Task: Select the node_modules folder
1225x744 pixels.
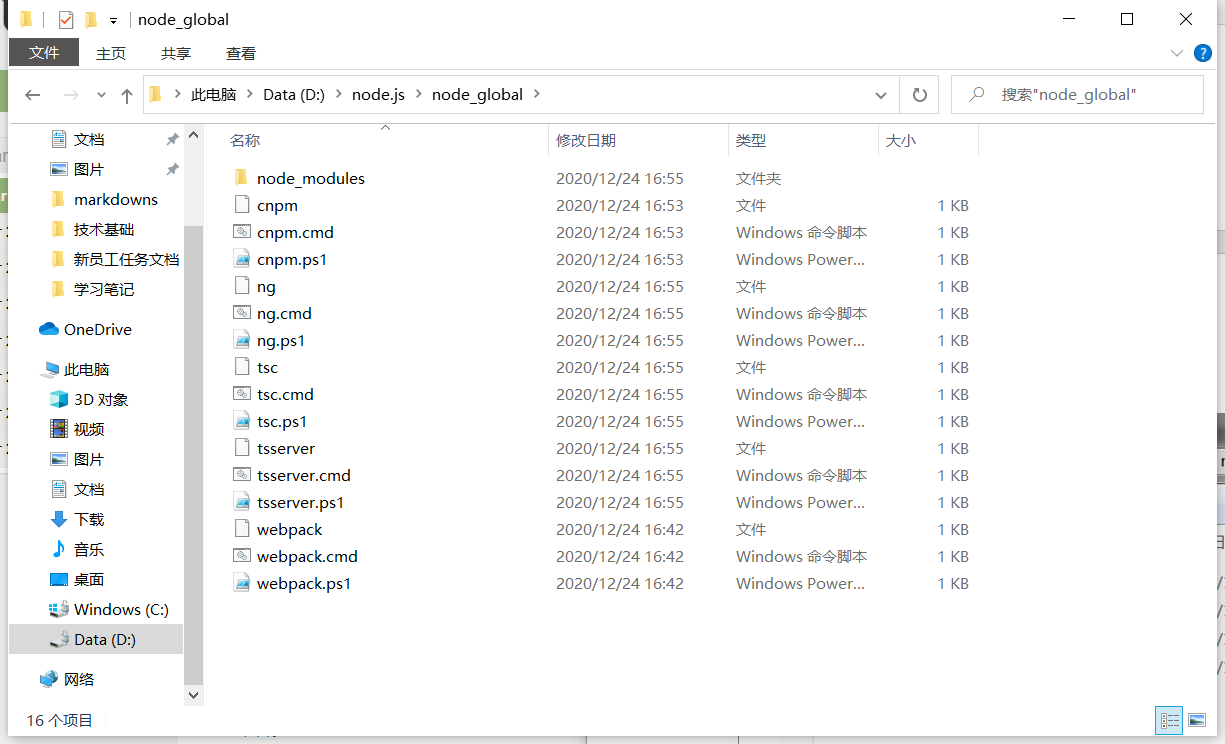Action: 311,178
